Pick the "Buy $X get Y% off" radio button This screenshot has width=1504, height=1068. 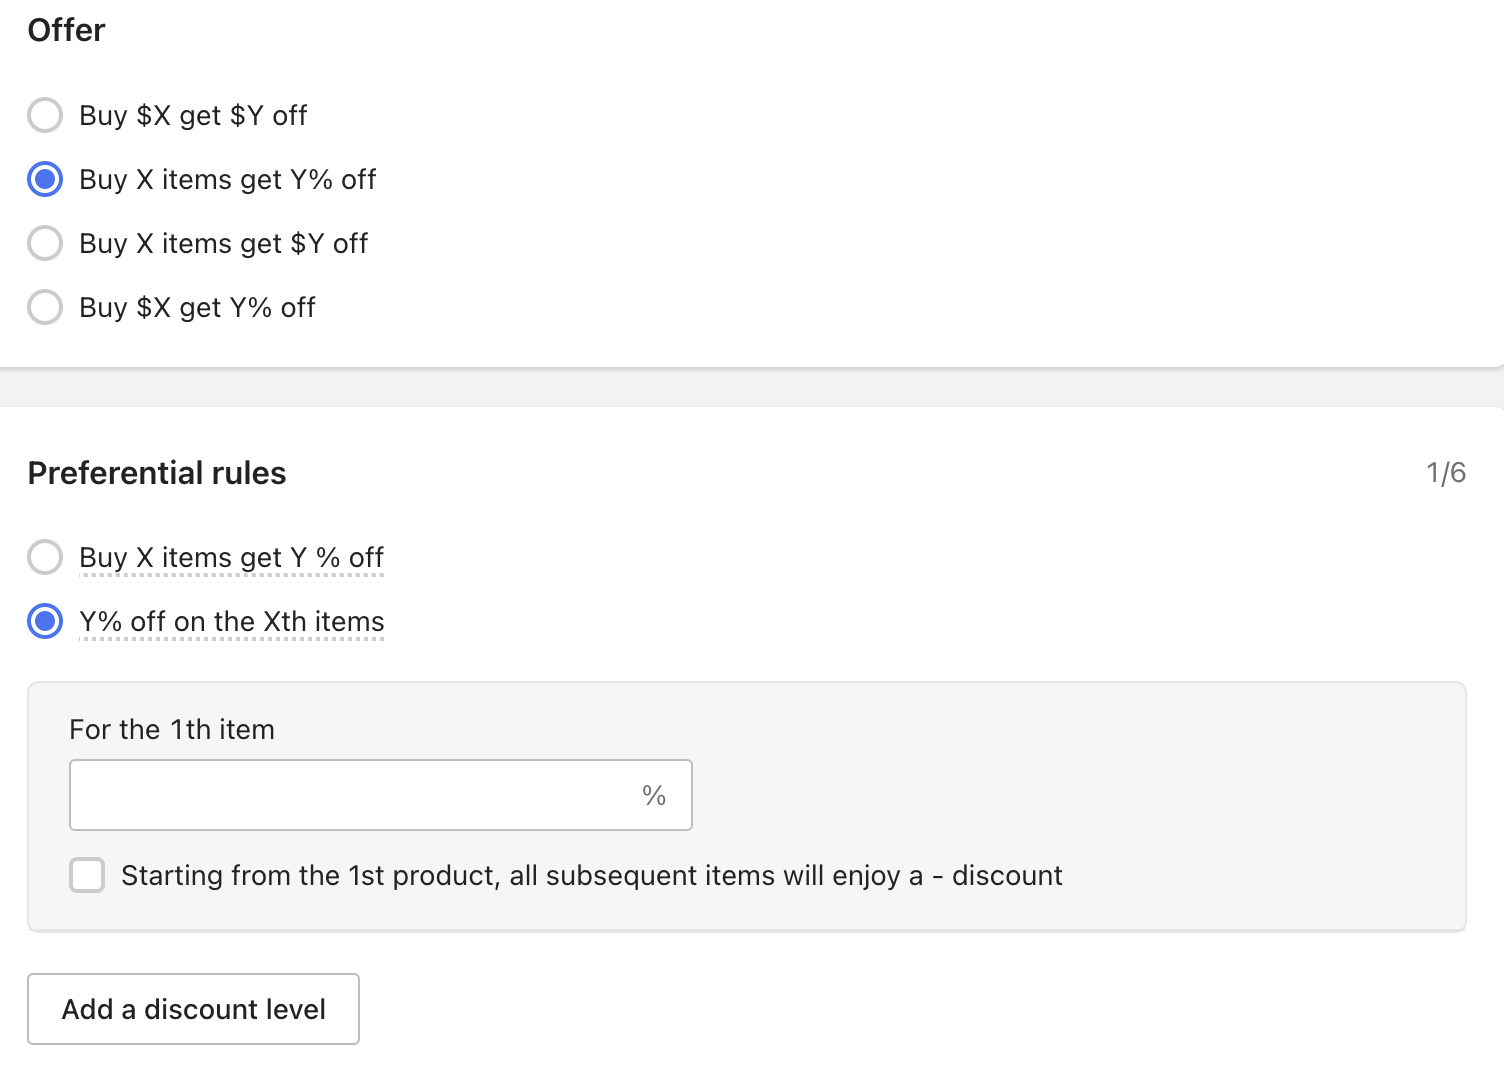(45, 307)
